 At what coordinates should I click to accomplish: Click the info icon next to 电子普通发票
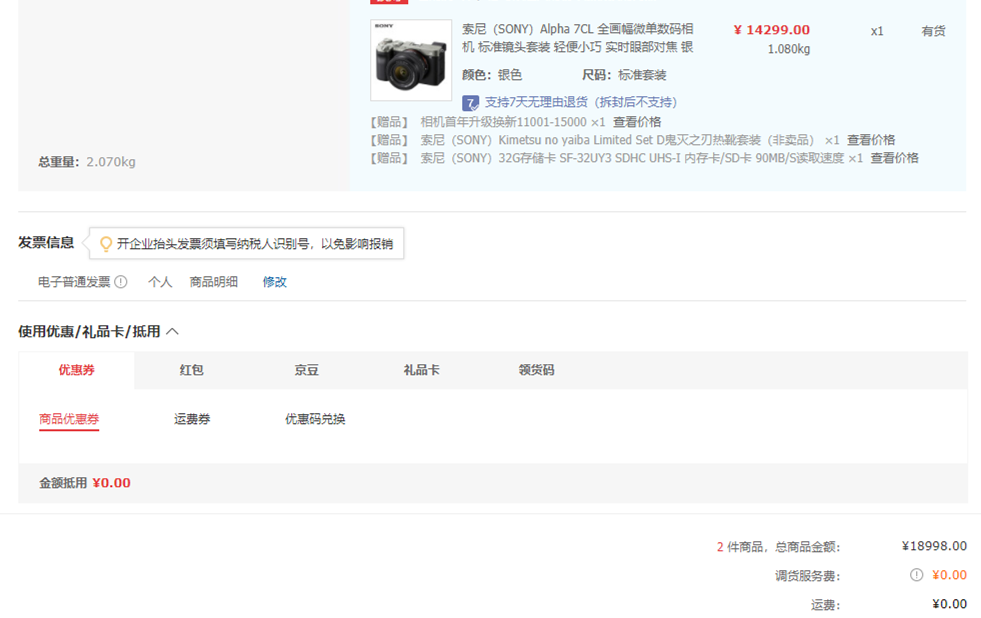click(121, 282)
